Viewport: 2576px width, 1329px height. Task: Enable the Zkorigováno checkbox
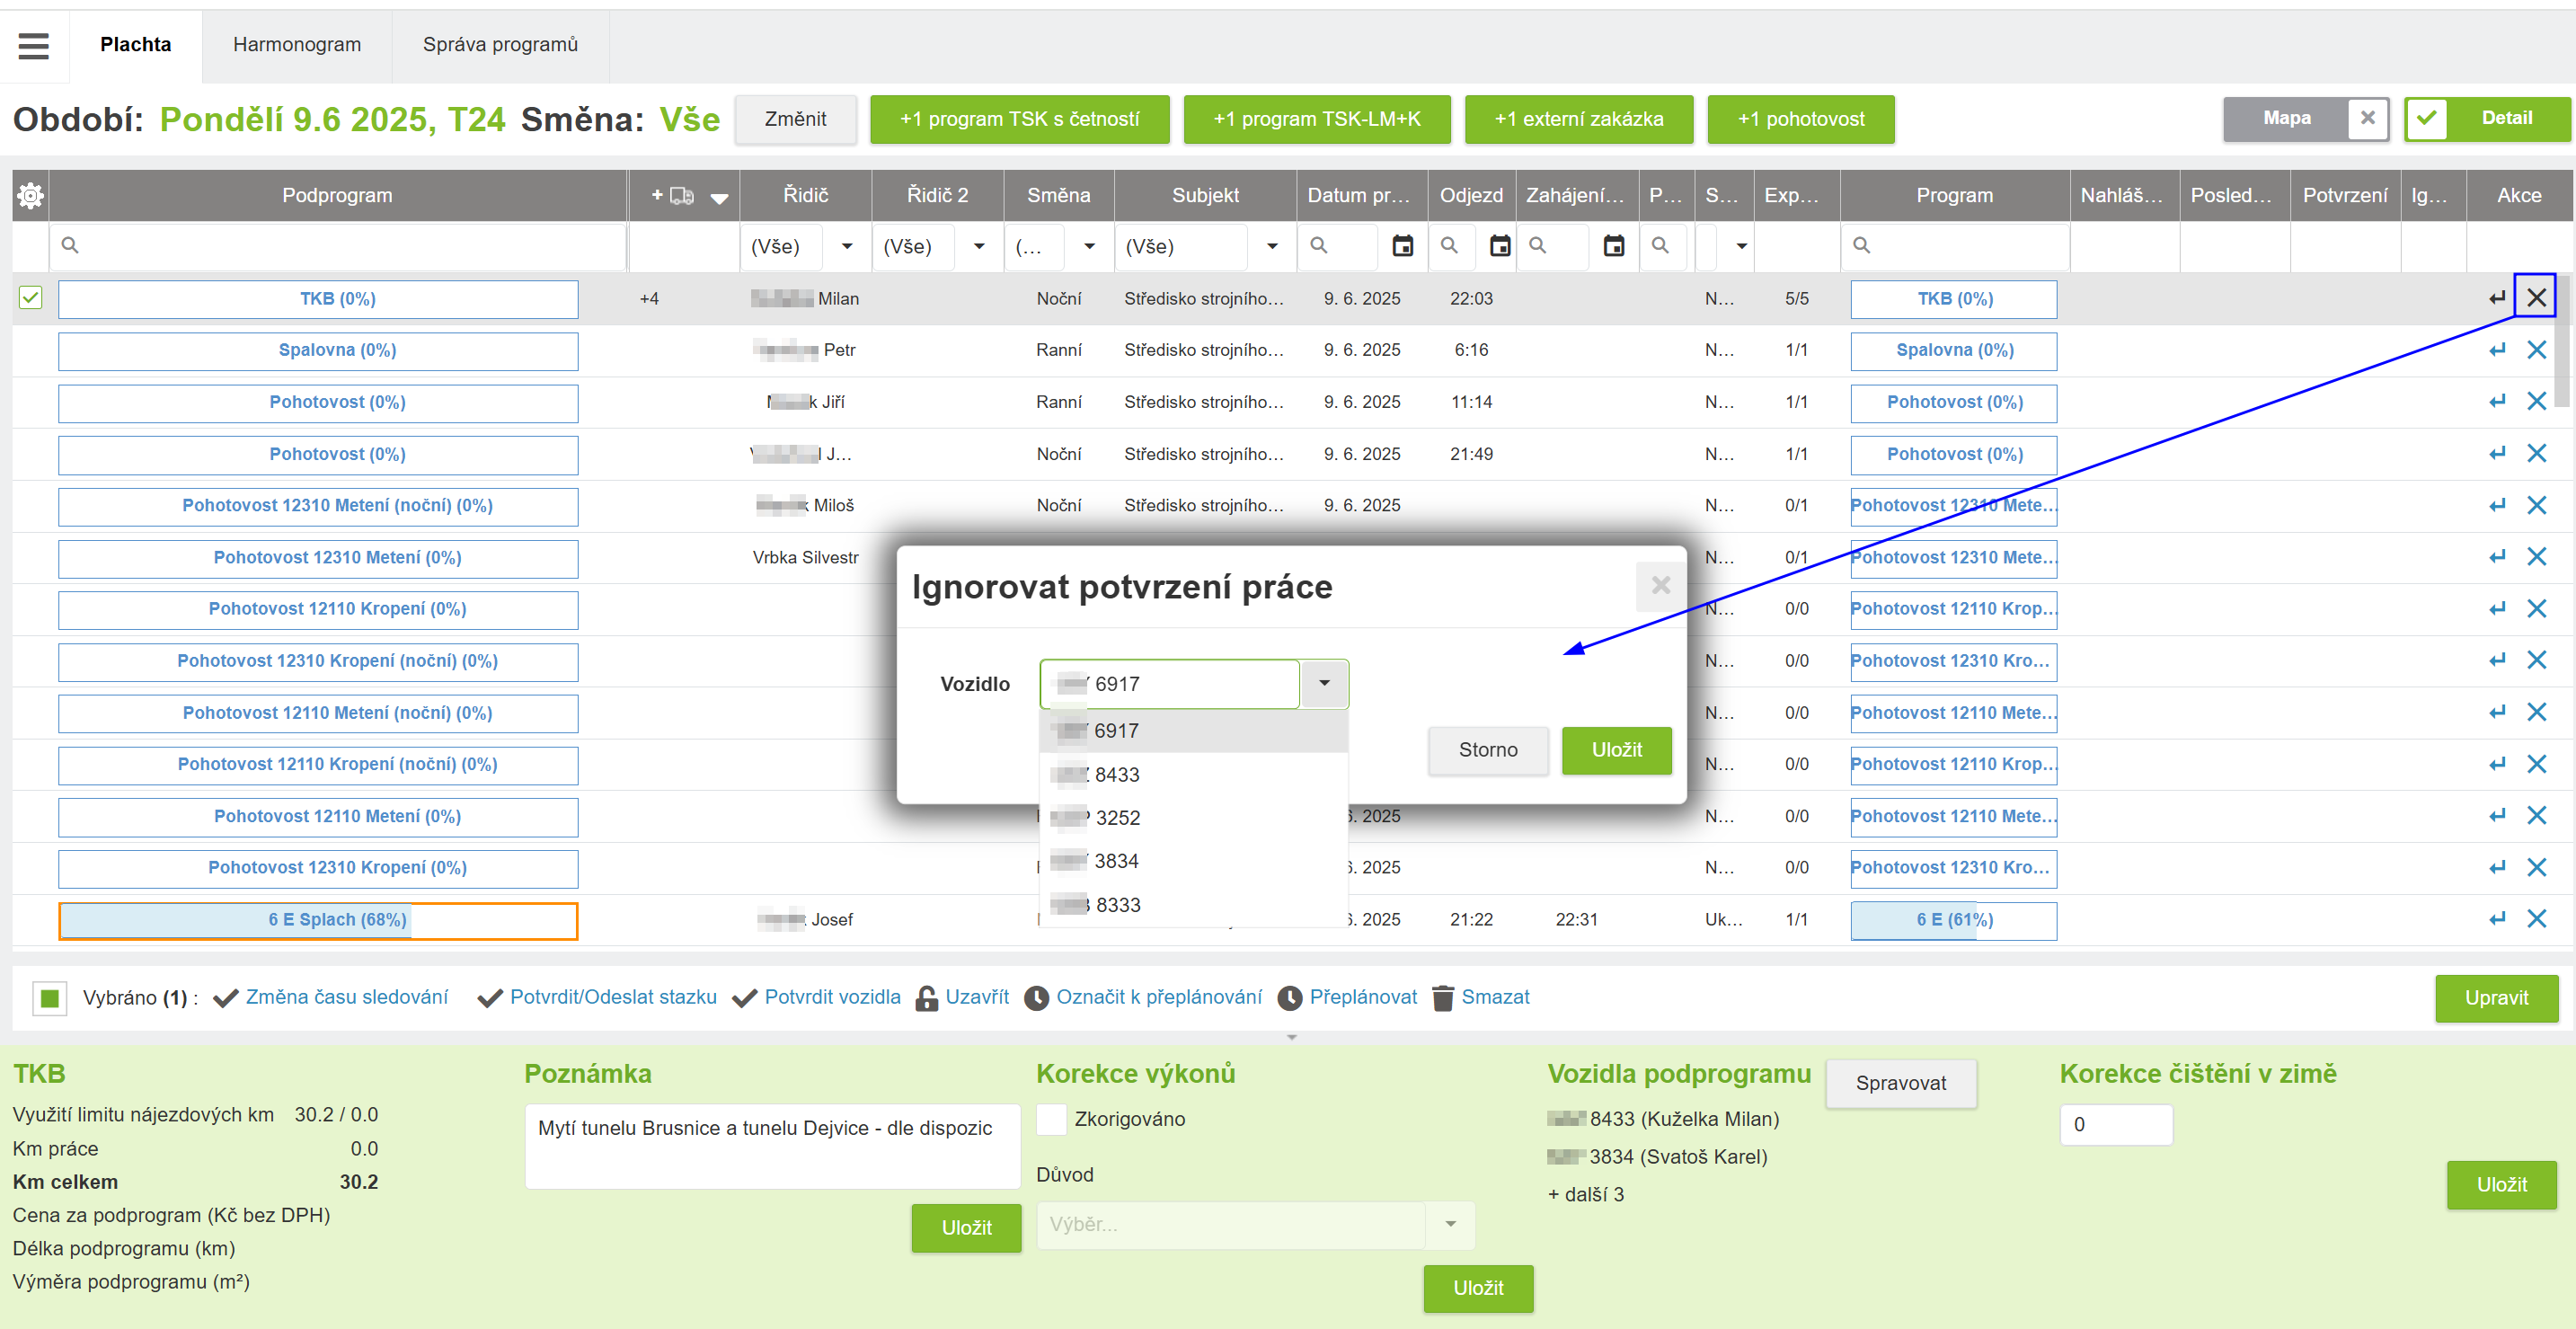[x=1051, y=1119]
